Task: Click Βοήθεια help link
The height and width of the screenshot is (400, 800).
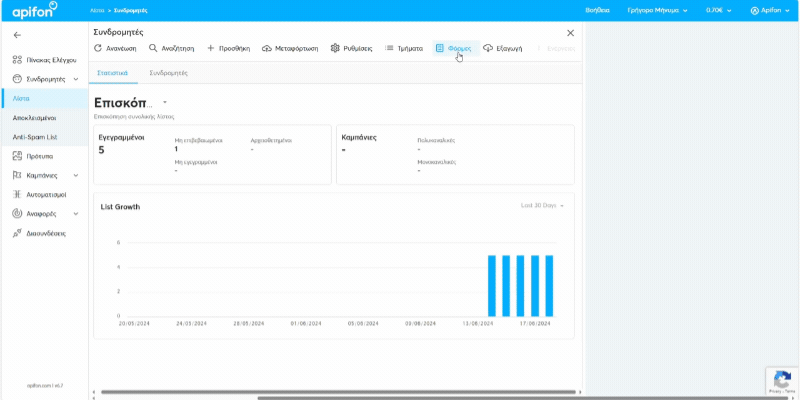Action: pos(597,10)
